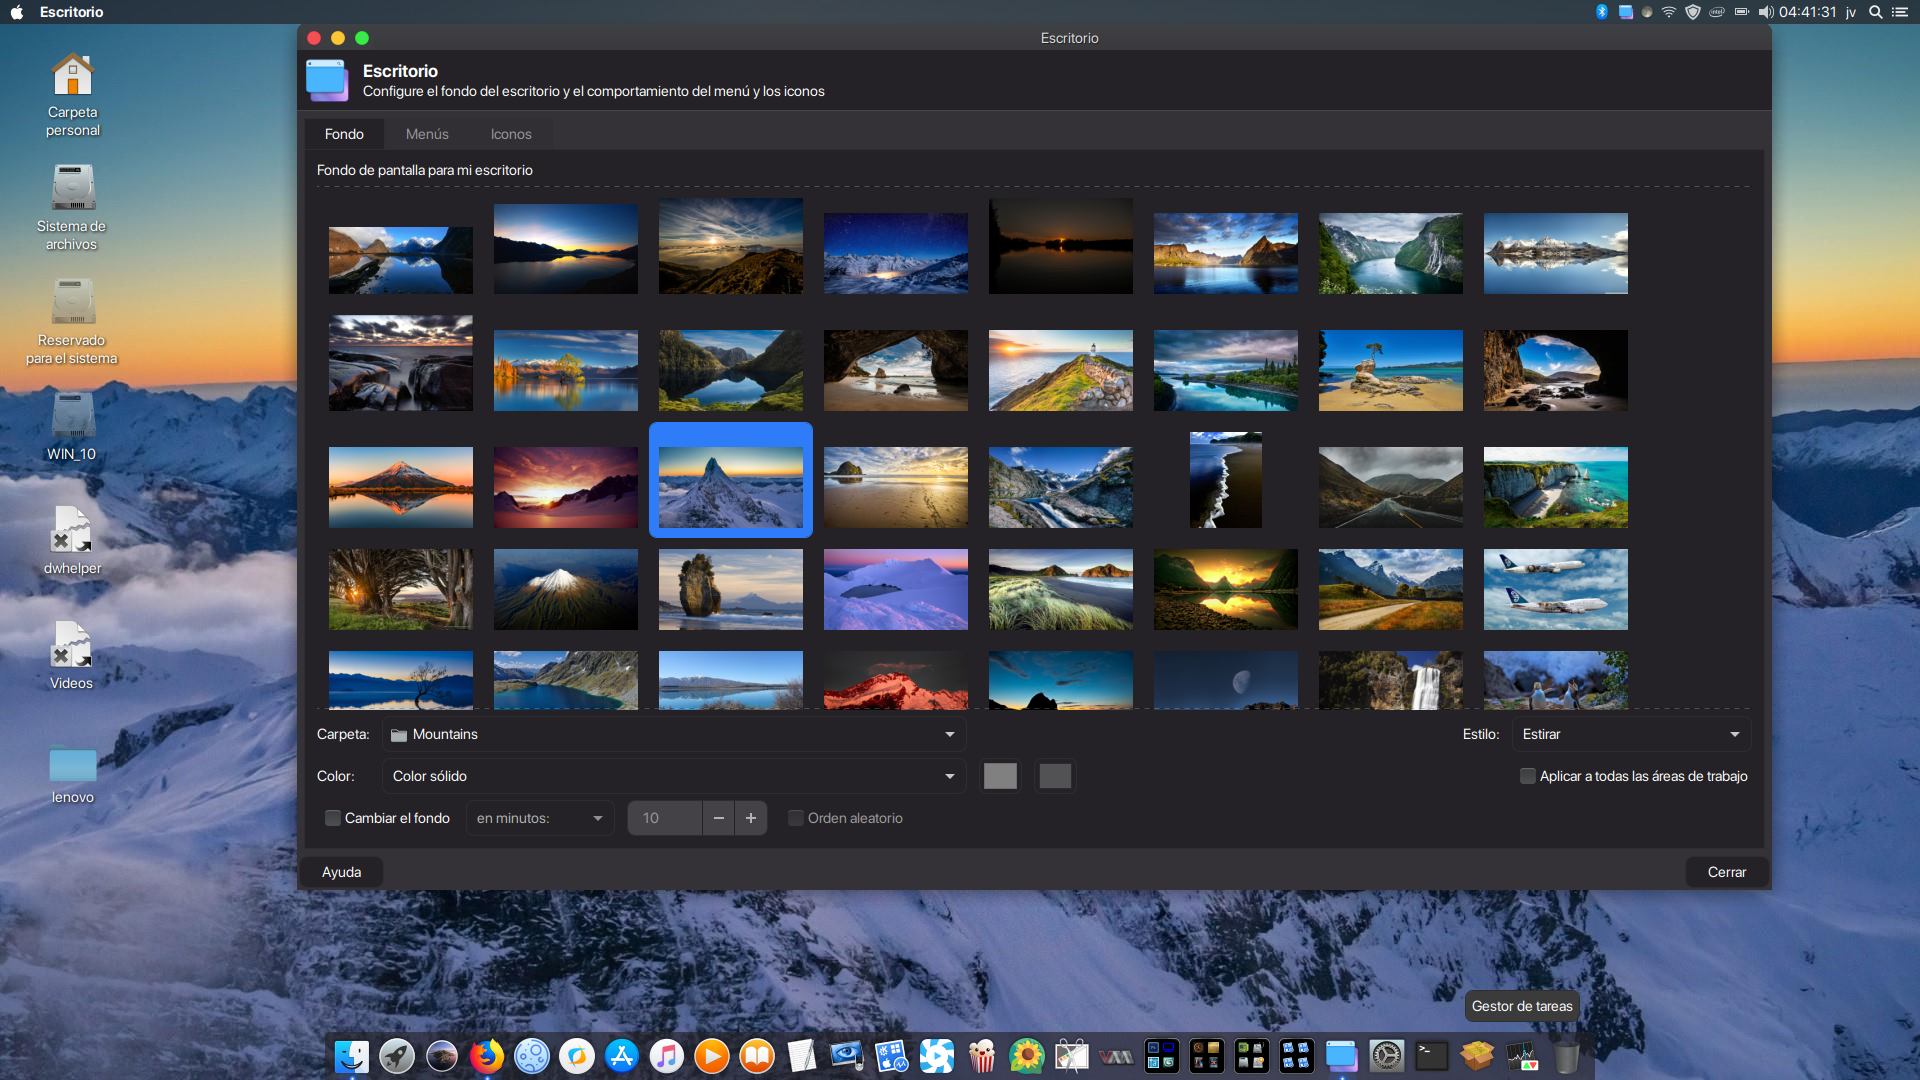The image size is (1920, 1080).
Task: Open Spotlight search magnifier in menu bar
Action: pos(1876,12)
